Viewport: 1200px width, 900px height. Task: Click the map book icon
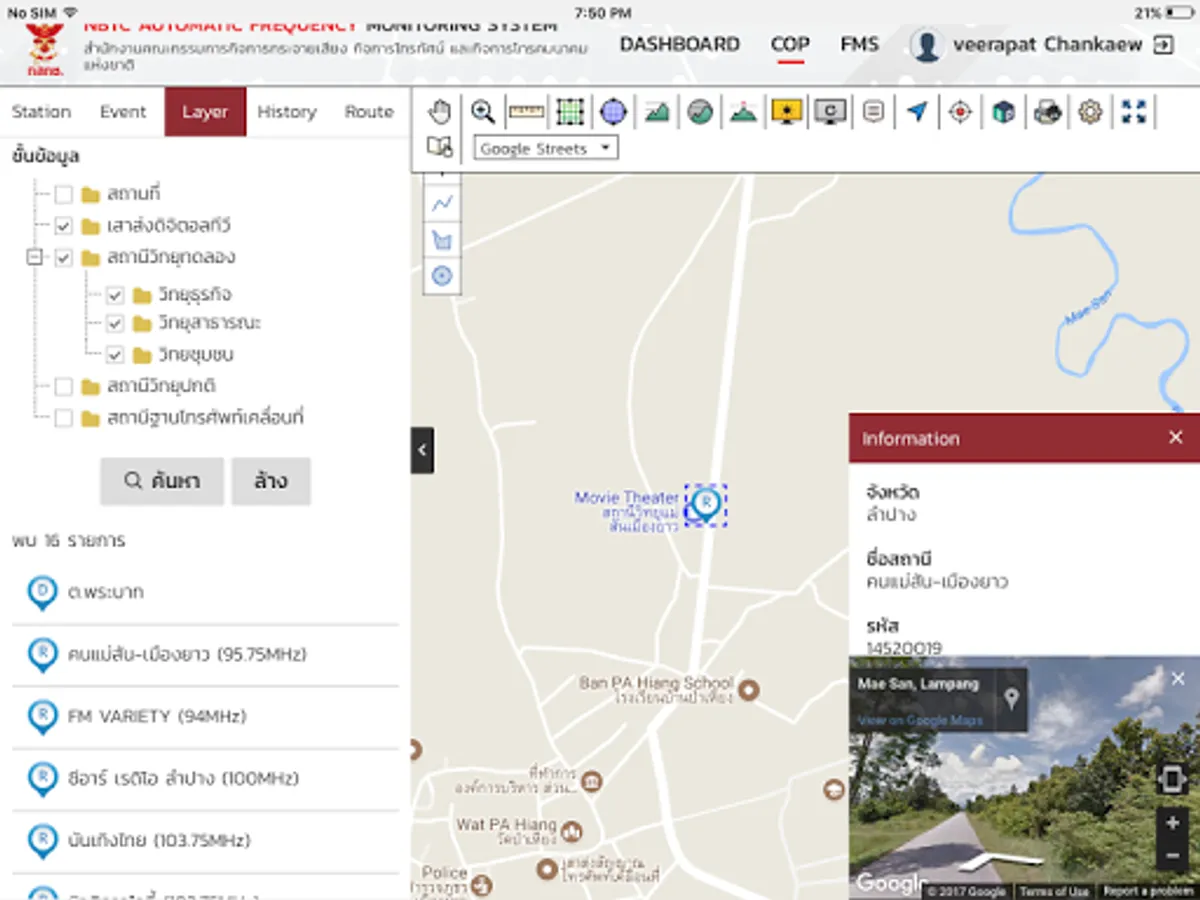pos(440,148)
